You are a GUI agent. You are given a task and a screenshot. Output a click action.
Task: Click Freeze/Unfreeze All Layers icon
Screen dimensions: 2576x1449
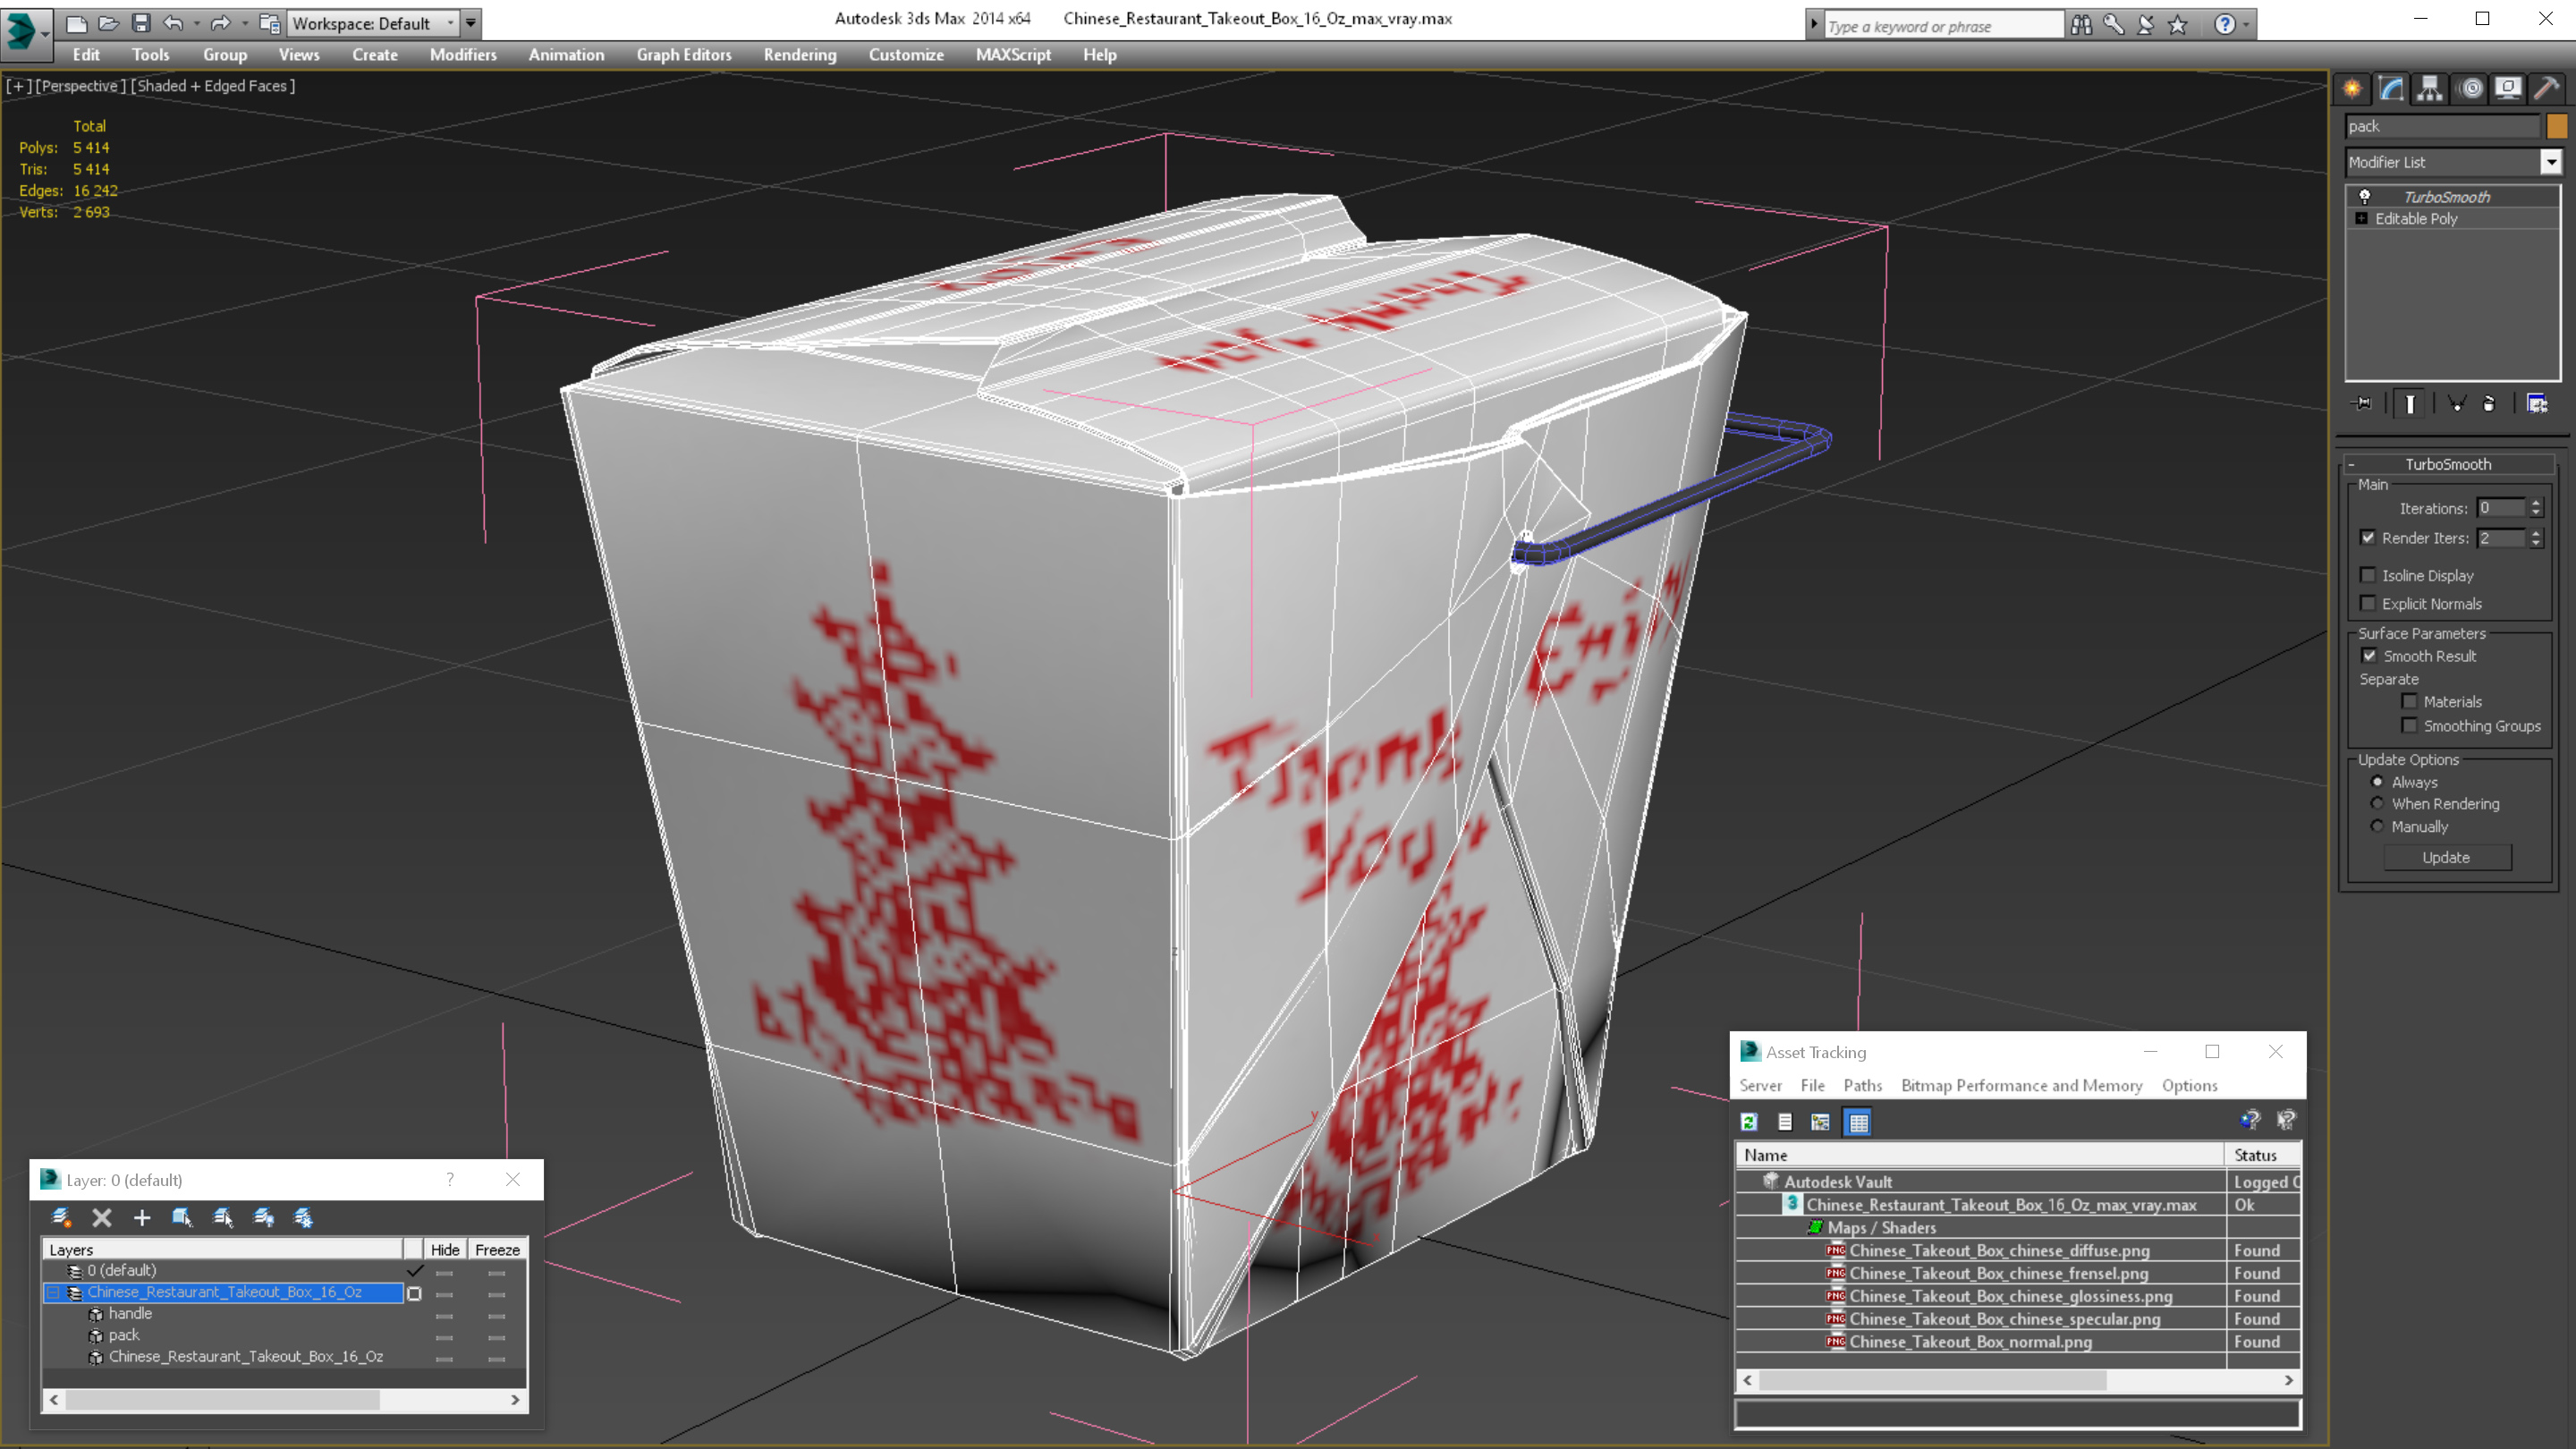pos(304,1217)
